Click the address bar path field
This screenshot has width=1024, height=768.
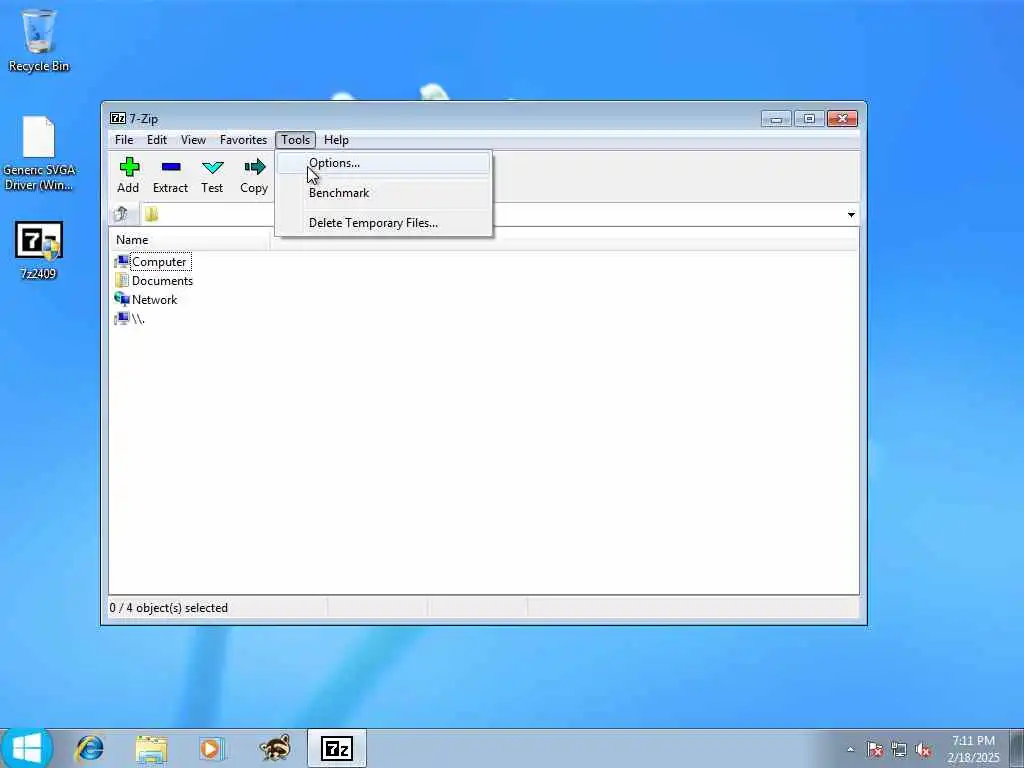(x=499, y=215)
